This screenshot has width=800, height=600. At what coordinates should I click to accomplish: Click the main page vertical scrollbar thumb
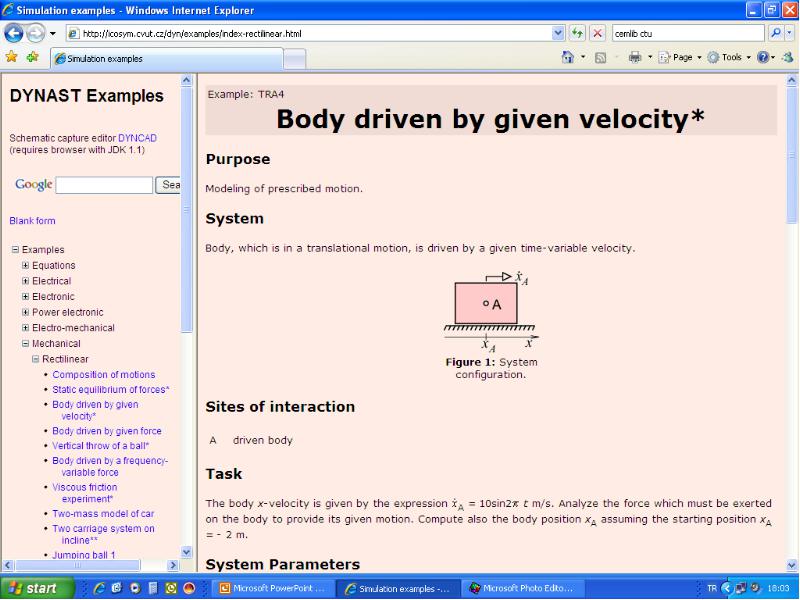(x=791, y=155)
